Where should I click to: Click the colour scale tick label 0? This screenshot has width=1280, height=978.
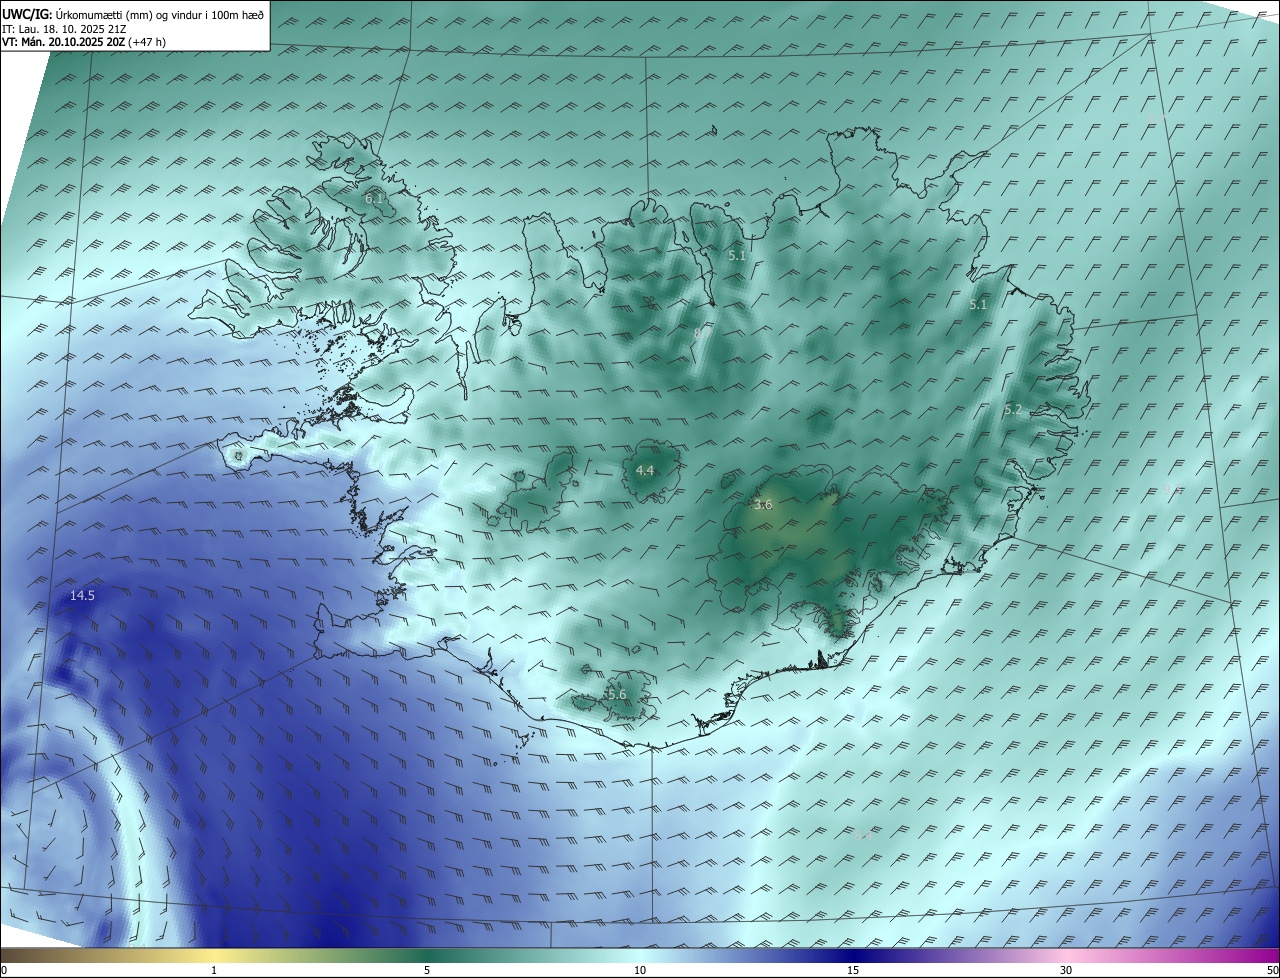4,971
